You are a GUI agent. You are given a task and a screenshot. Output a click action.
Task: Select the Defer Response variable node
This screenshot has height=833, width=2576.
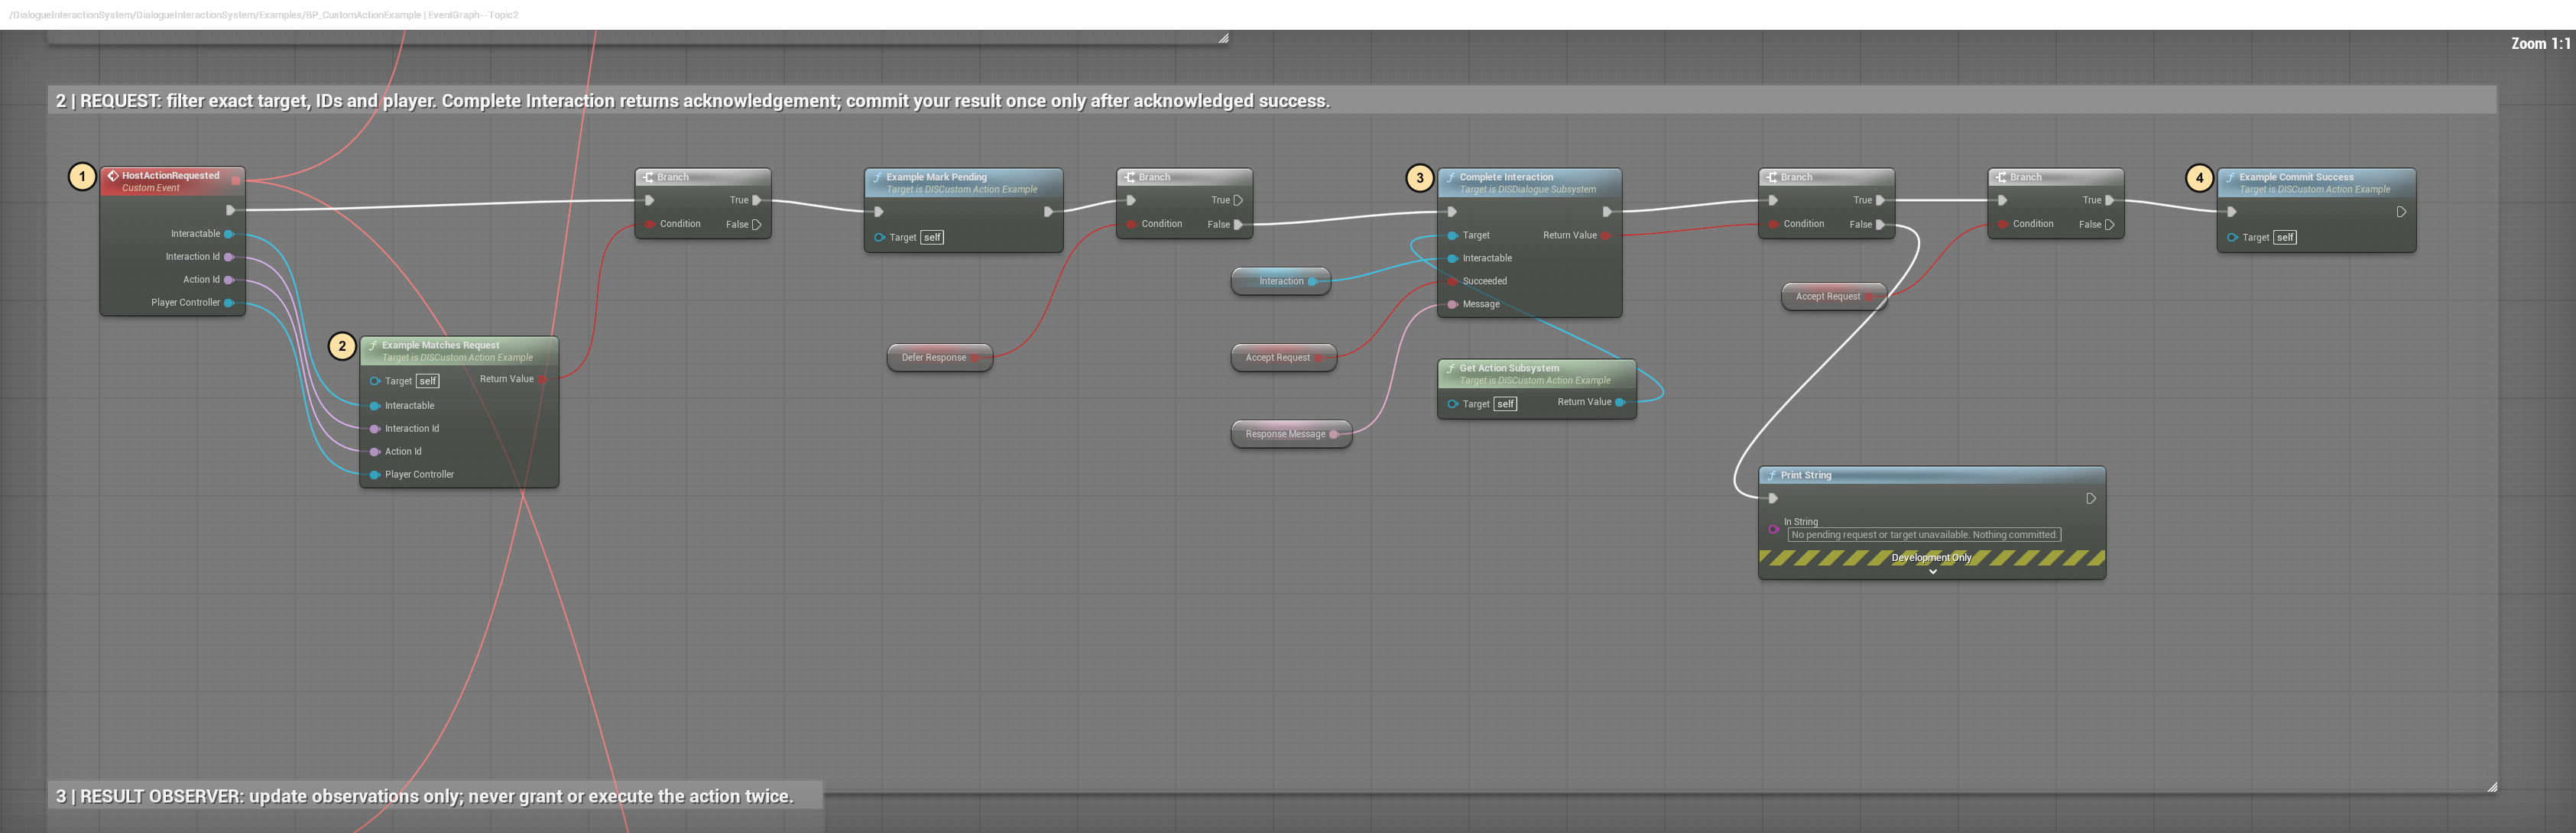click(939, 358)
